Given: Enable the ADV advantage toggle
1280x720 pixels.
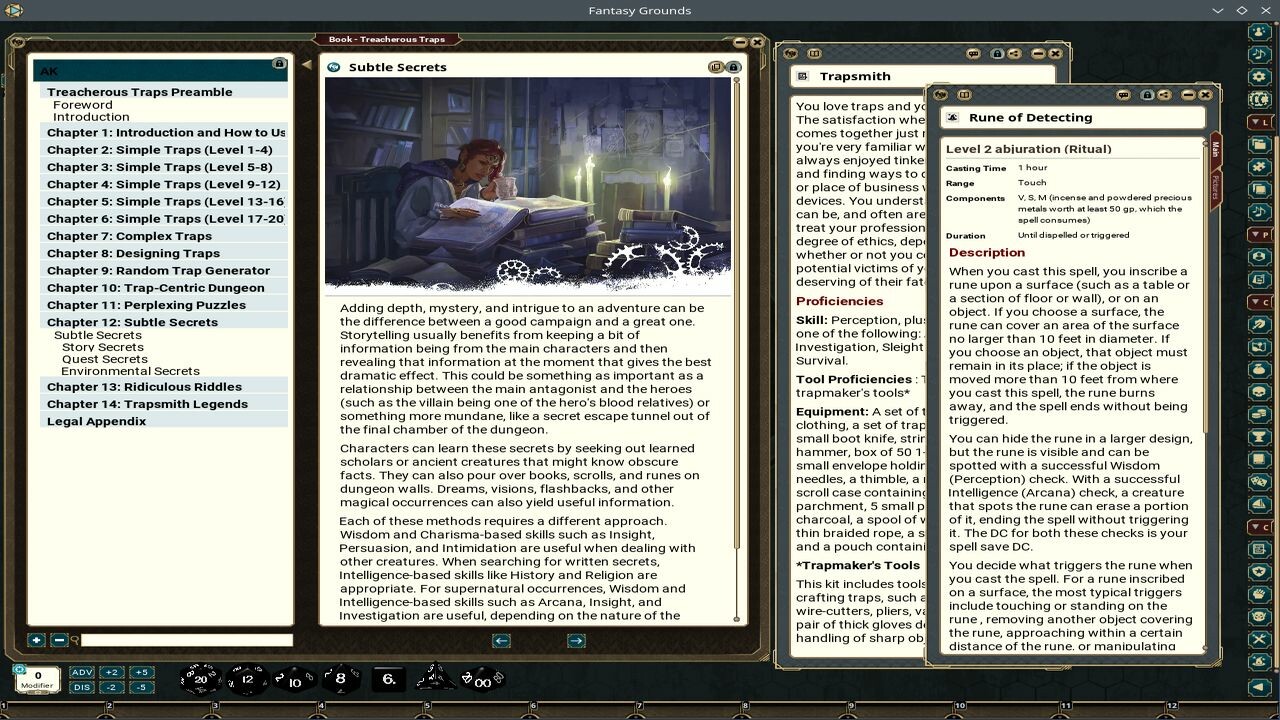Looking at the screenshot, I should (x=80, y=672).
